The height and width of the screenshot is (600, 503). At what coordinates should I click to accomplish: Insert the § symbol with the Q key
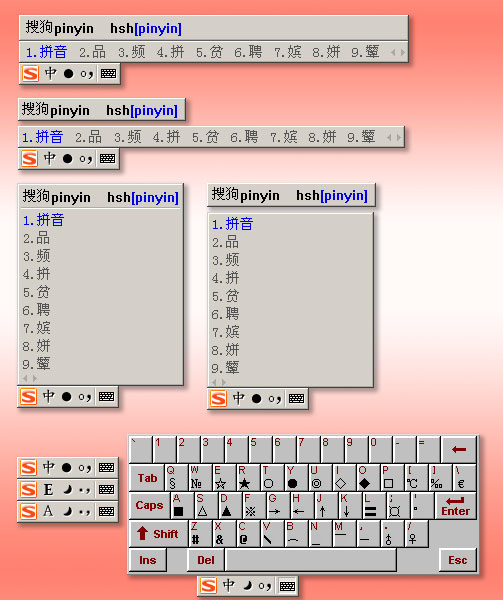click(176, 478)
